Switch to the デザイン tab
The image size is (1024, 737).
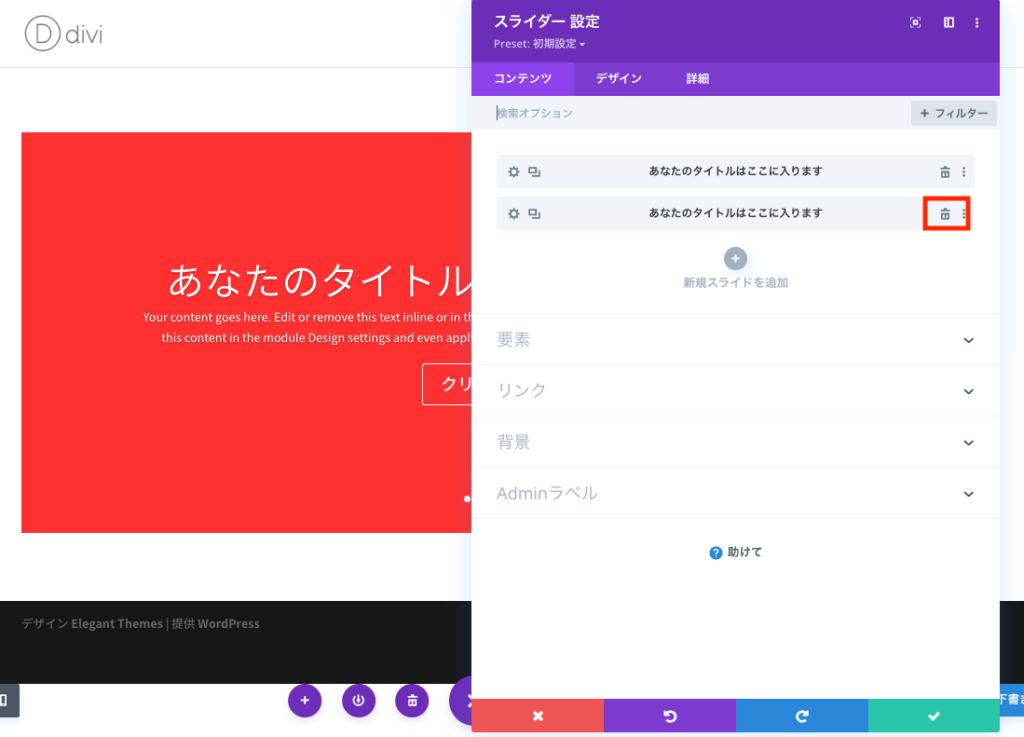(x=618, y=79)
